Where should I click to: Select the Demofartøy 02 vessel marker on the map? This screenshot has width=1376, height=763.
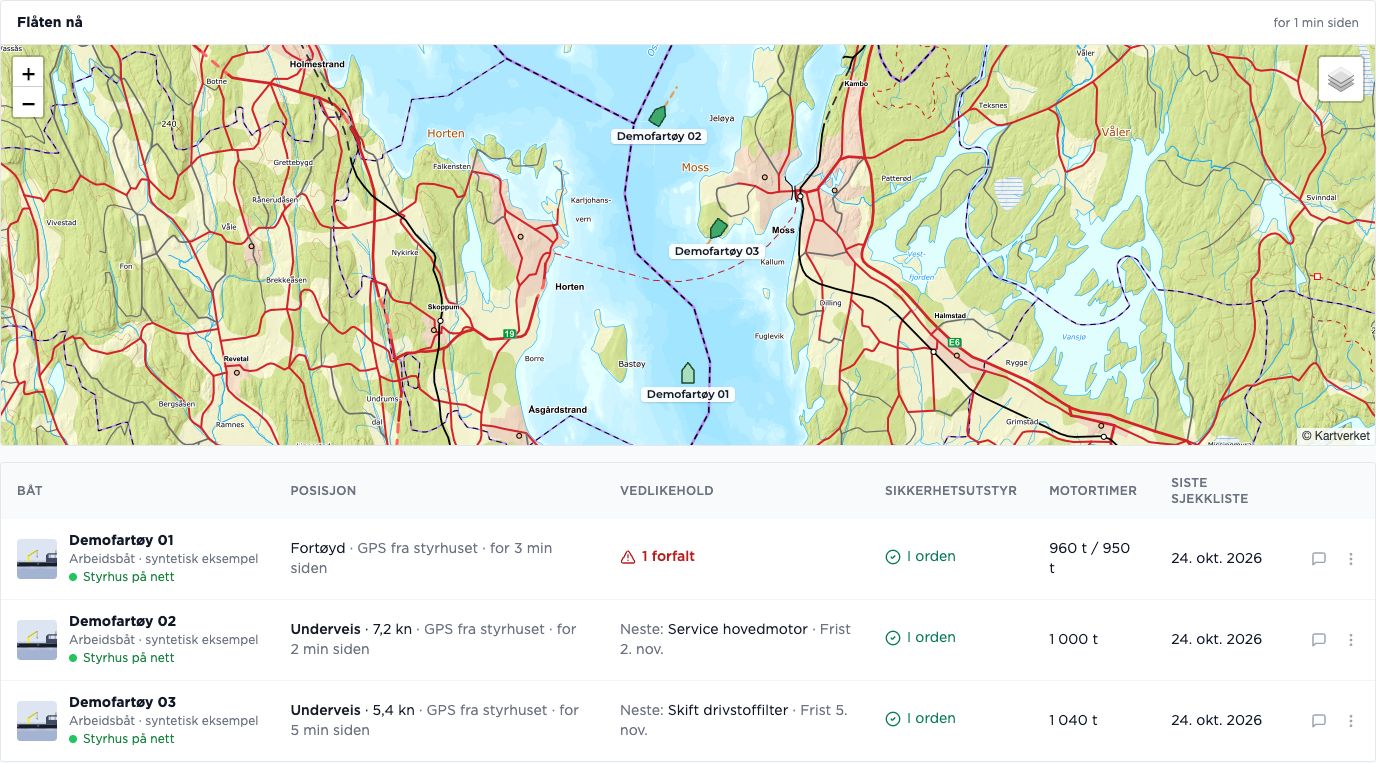[657, 116]
